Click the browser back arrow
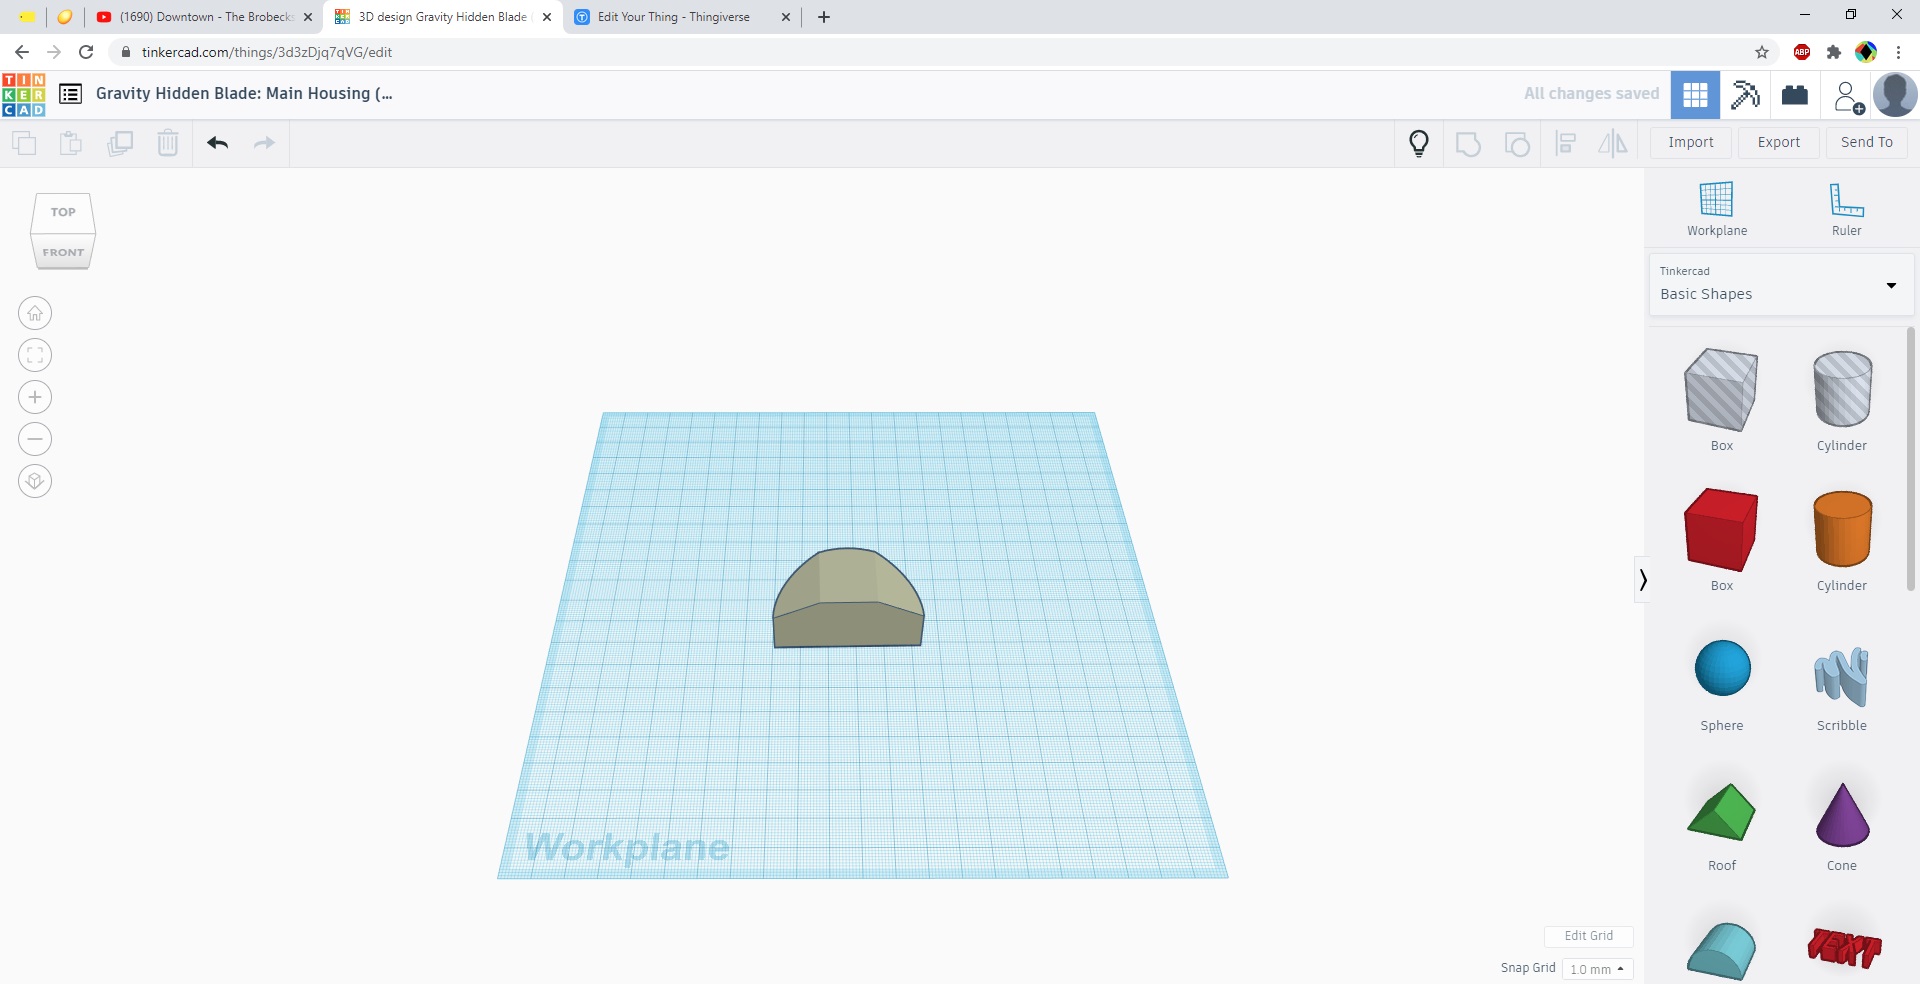Screen dimensions: 1920x984 21,52
